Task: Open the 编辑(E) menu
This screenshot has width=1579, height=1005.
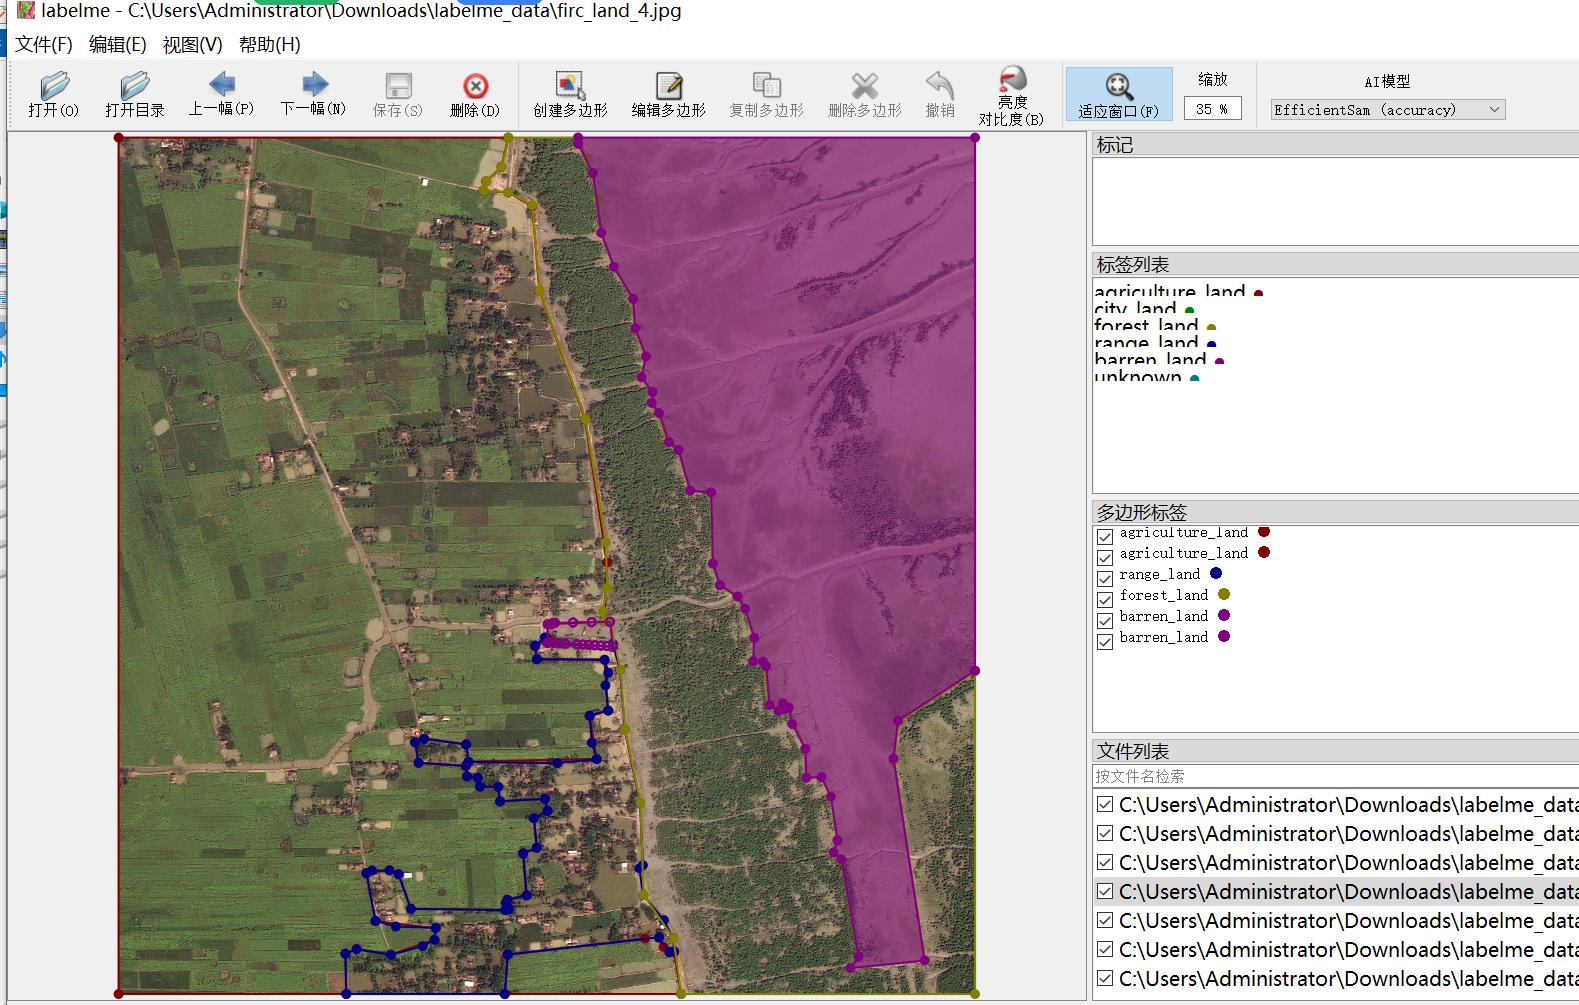Action: 117,45
